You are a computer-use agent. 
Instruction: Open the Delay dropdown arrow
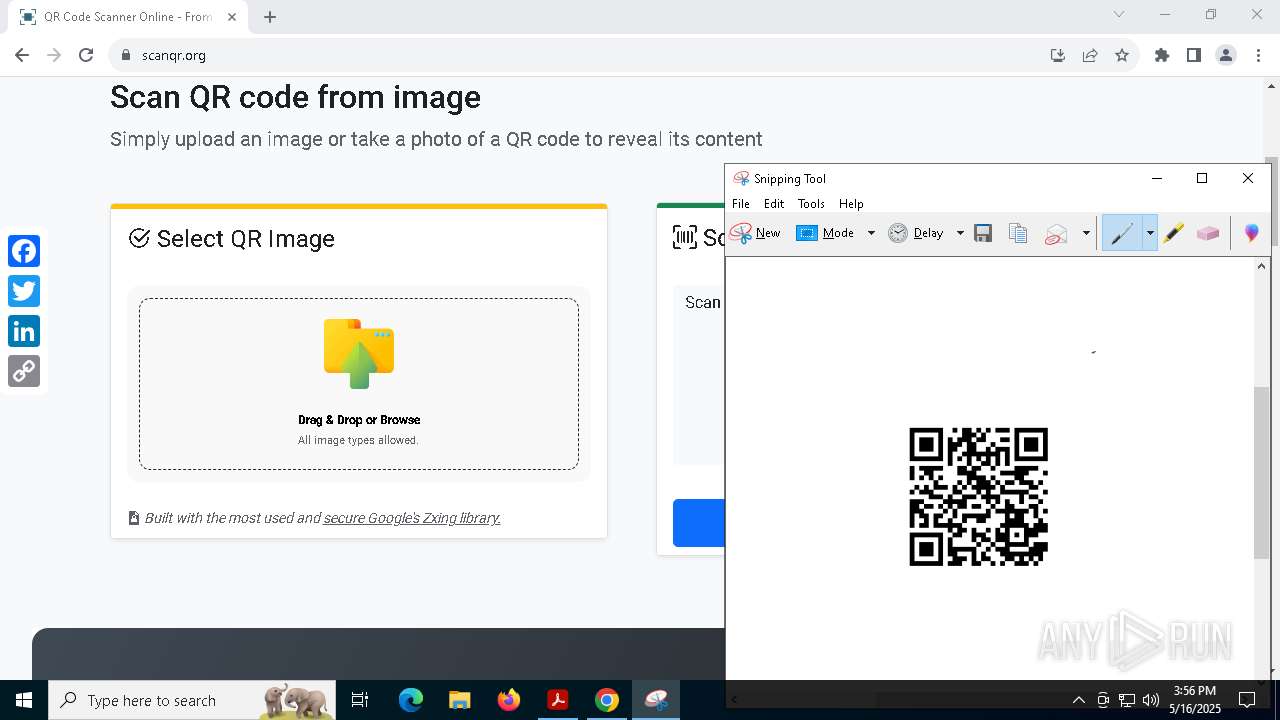tap(960, 233)
